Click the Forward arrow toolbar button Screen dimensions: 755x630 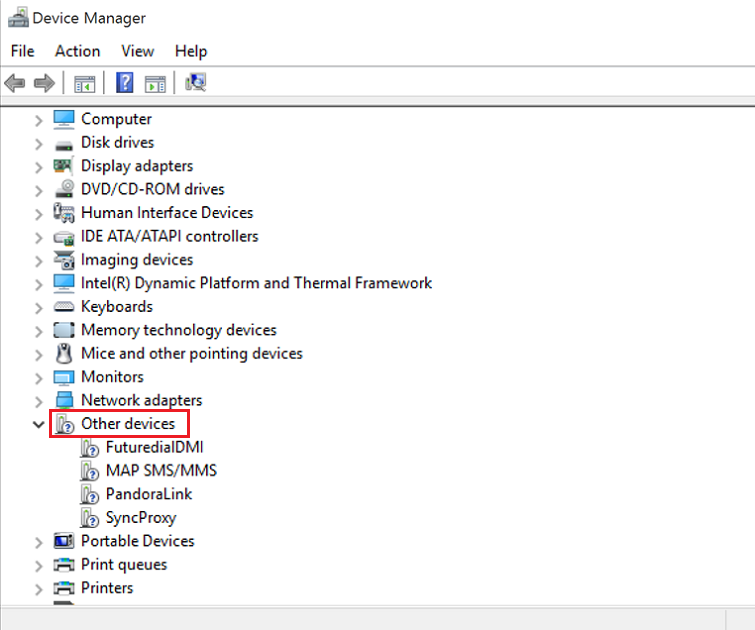pos(43,83)
